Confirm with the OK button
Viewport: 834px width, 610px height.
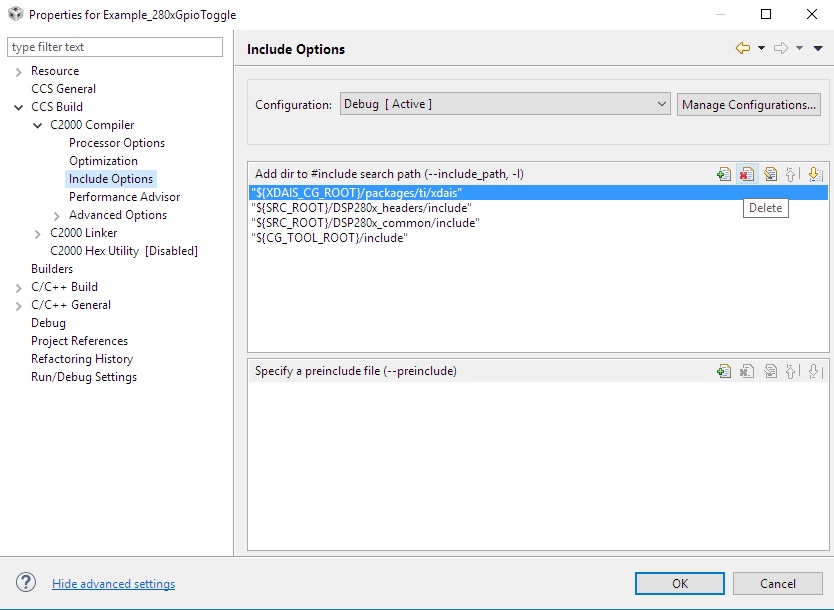tap(680, 583)
